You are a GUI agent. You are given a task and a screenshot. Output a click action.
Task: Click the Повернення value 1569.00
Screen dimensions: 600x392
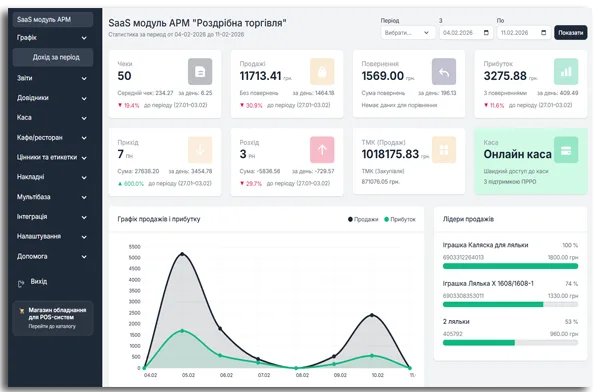(383, 76)
